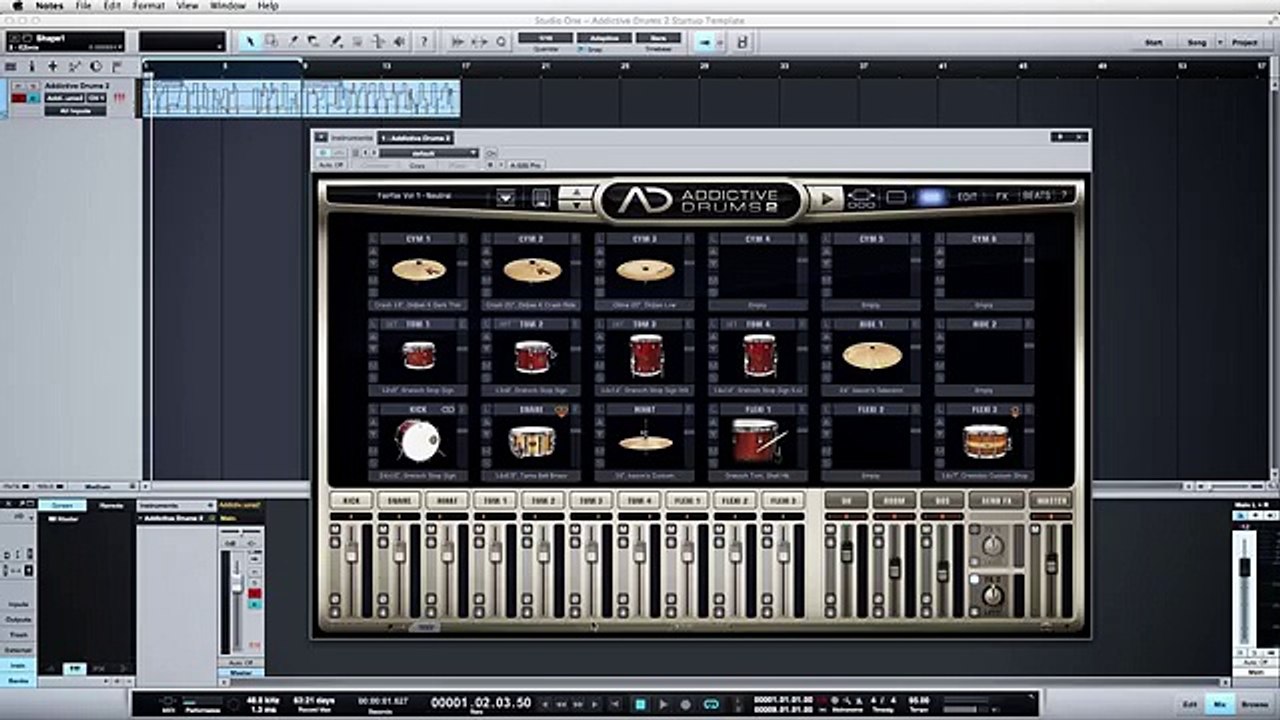Open the Addictive Drums kit preset arrow button

pos(506,197)
